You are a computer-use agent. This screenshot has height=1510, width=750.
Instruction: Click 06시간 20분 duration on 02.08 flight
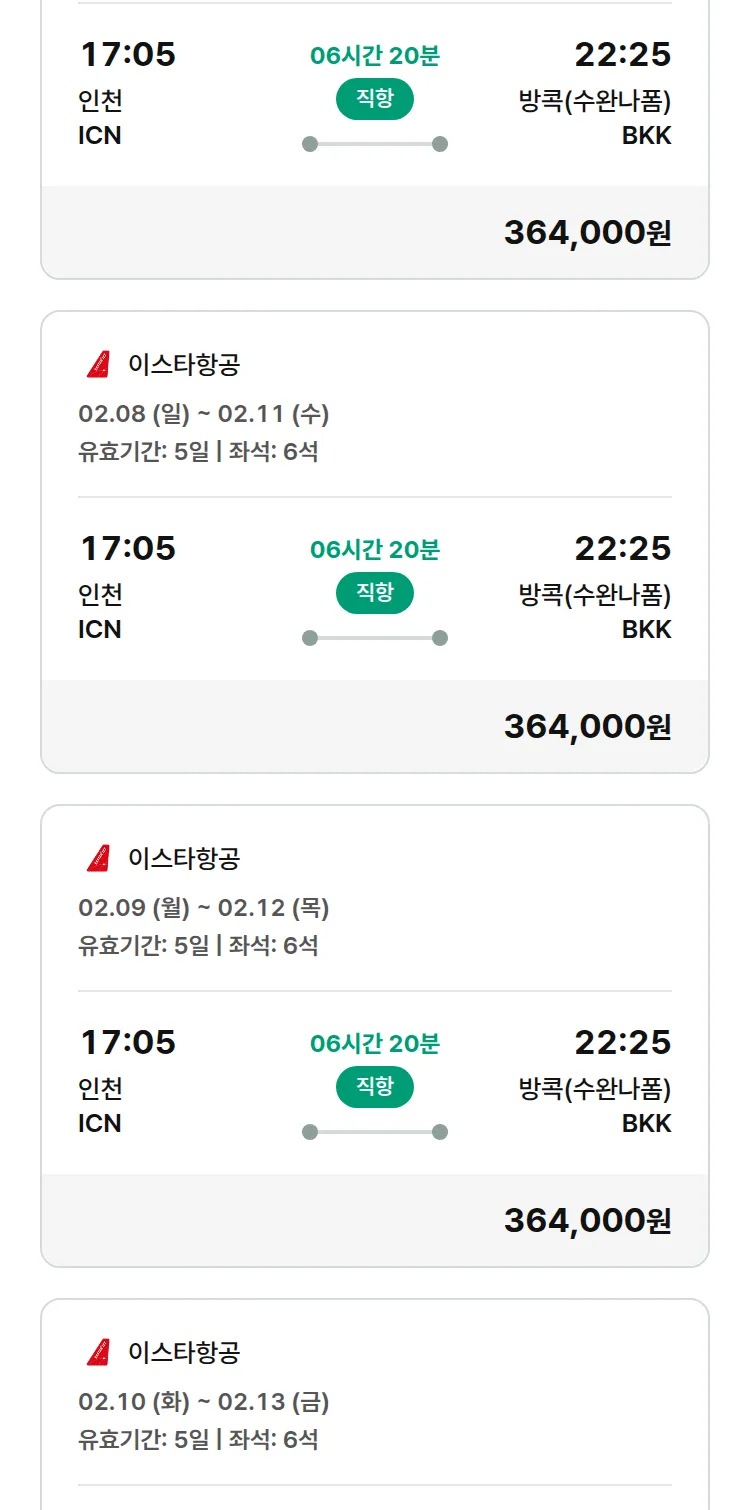pos(375,550)
